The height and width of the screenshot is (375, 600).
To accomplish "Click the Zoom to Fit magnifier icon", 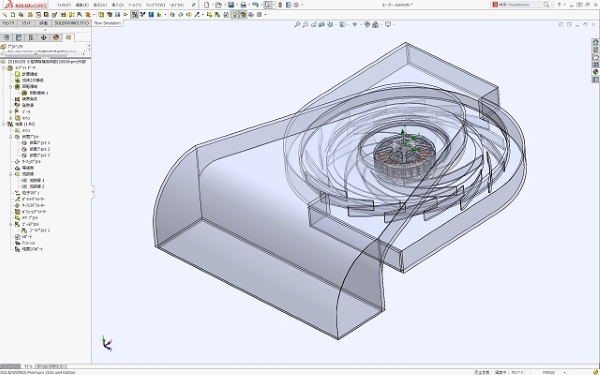I will (297, 24).
